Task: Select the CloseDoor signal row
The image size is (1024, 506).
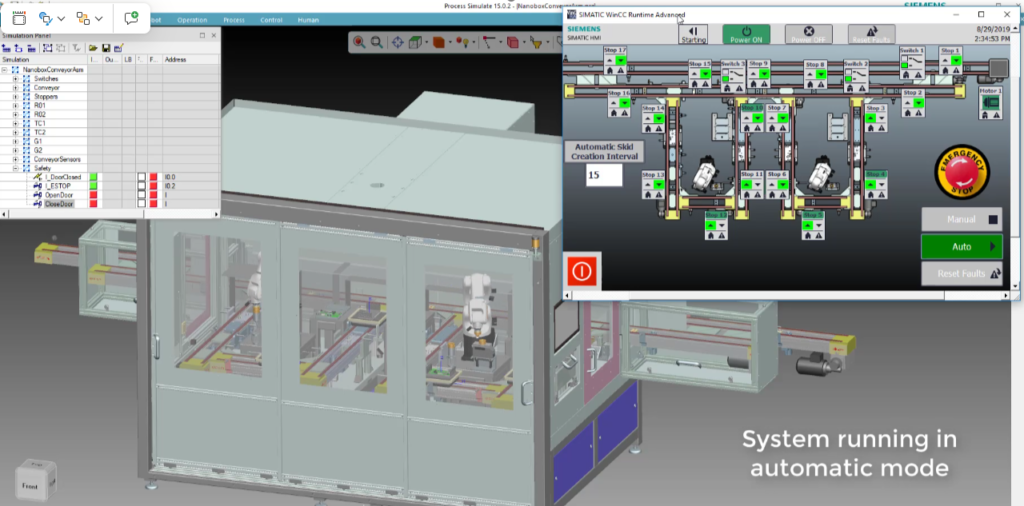Action: tap(59, 204)
